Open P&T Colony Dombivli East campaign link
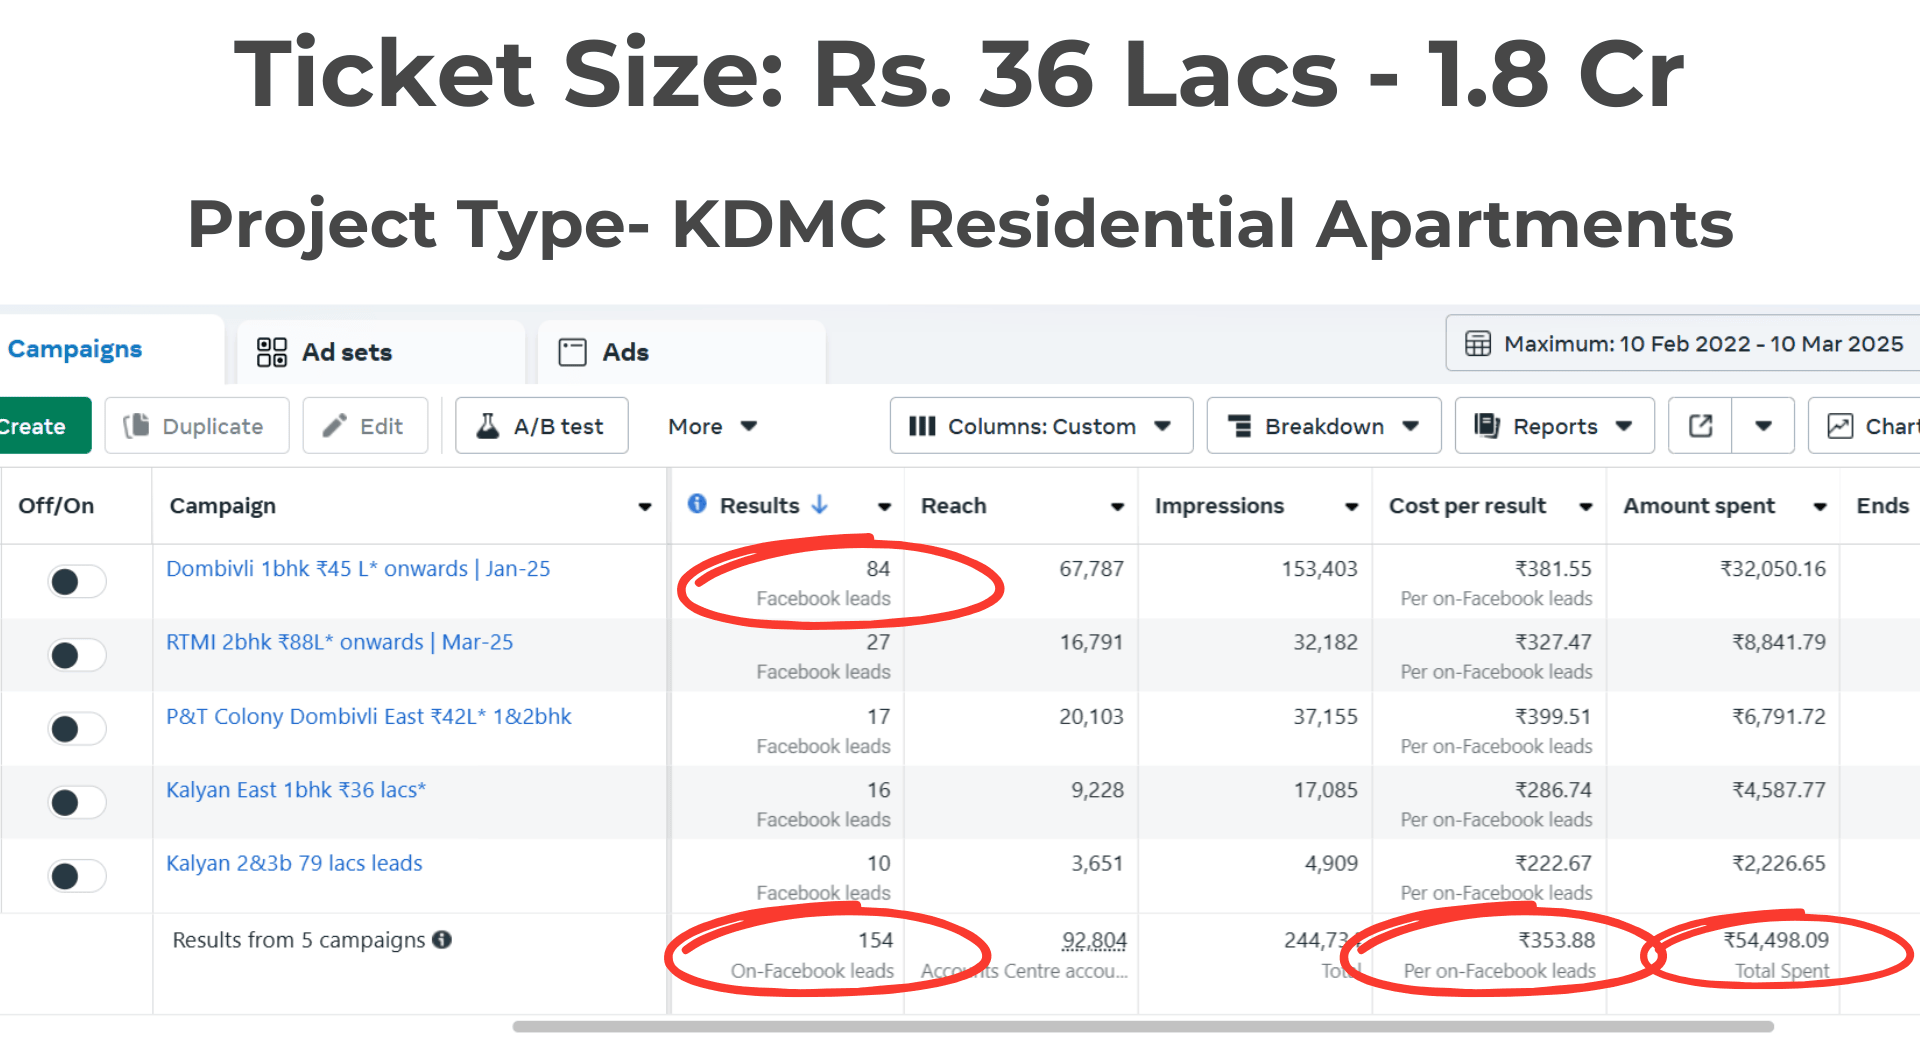This screenshot has height=1039, width=1920. tap(368, 717)
